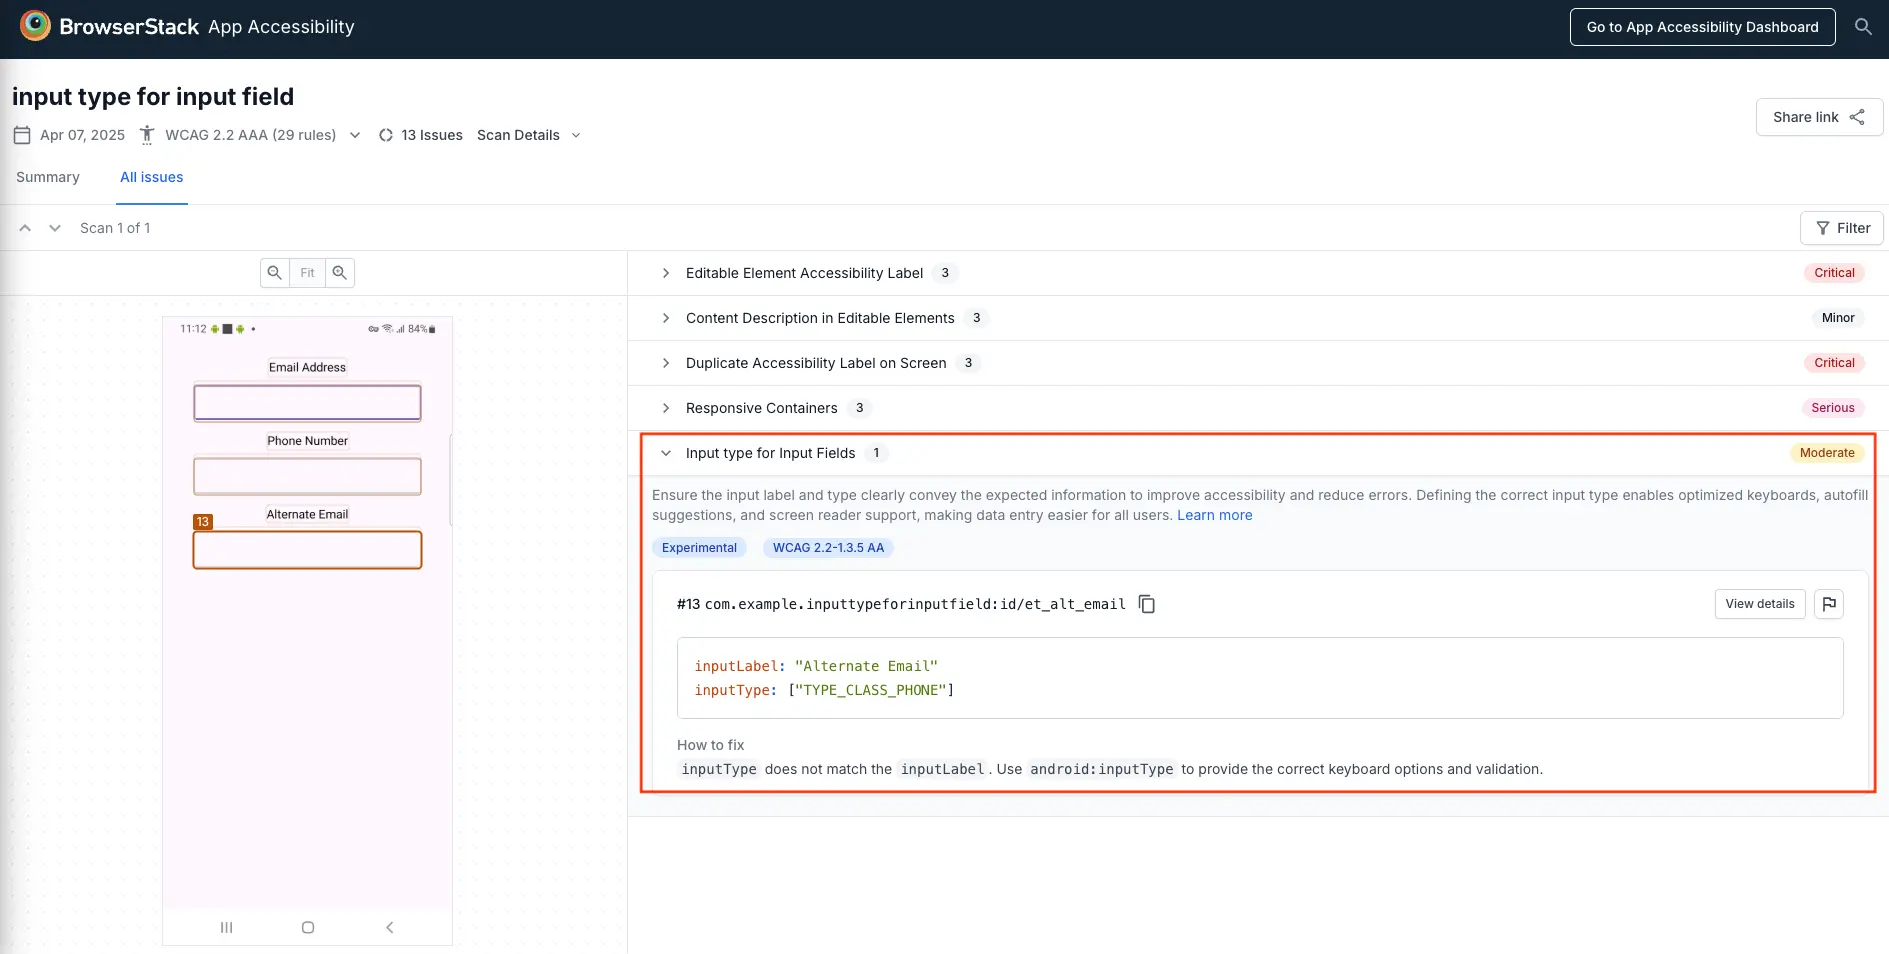Click the calendar icon beside Apr 07, 2025
This screenshot has width=1889, height=954.
coord(22,135)
